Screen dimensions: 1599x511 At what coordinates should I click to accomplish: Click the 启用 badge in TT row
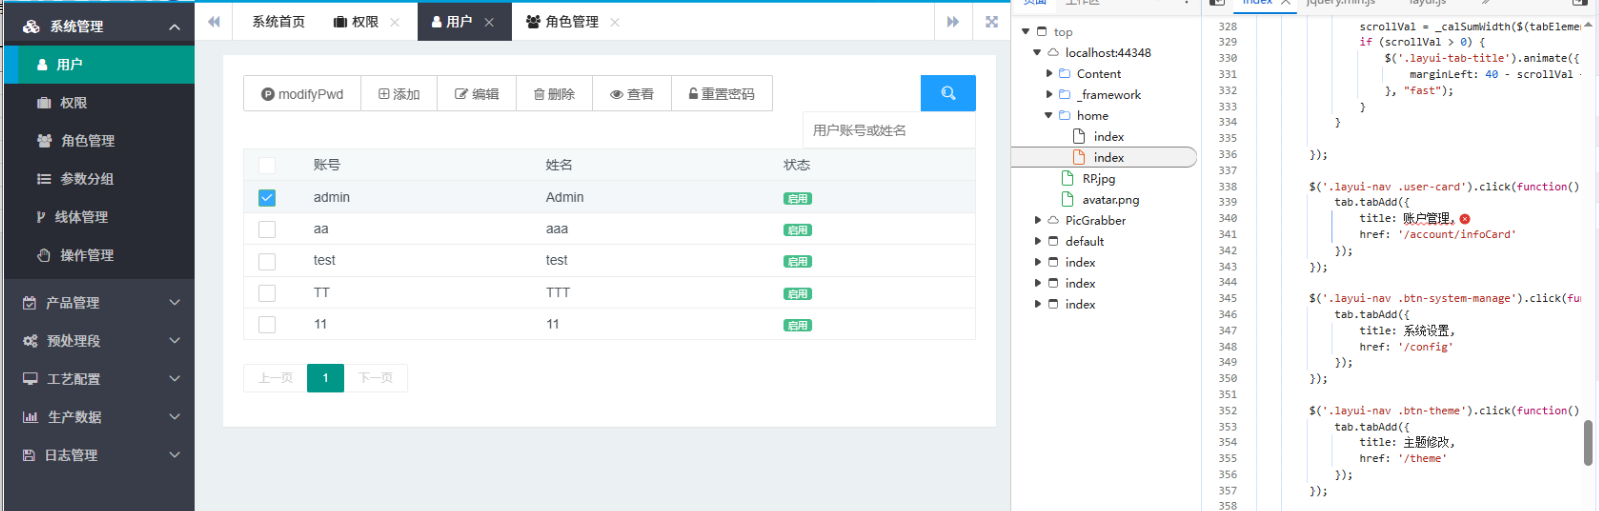[797, 294]
